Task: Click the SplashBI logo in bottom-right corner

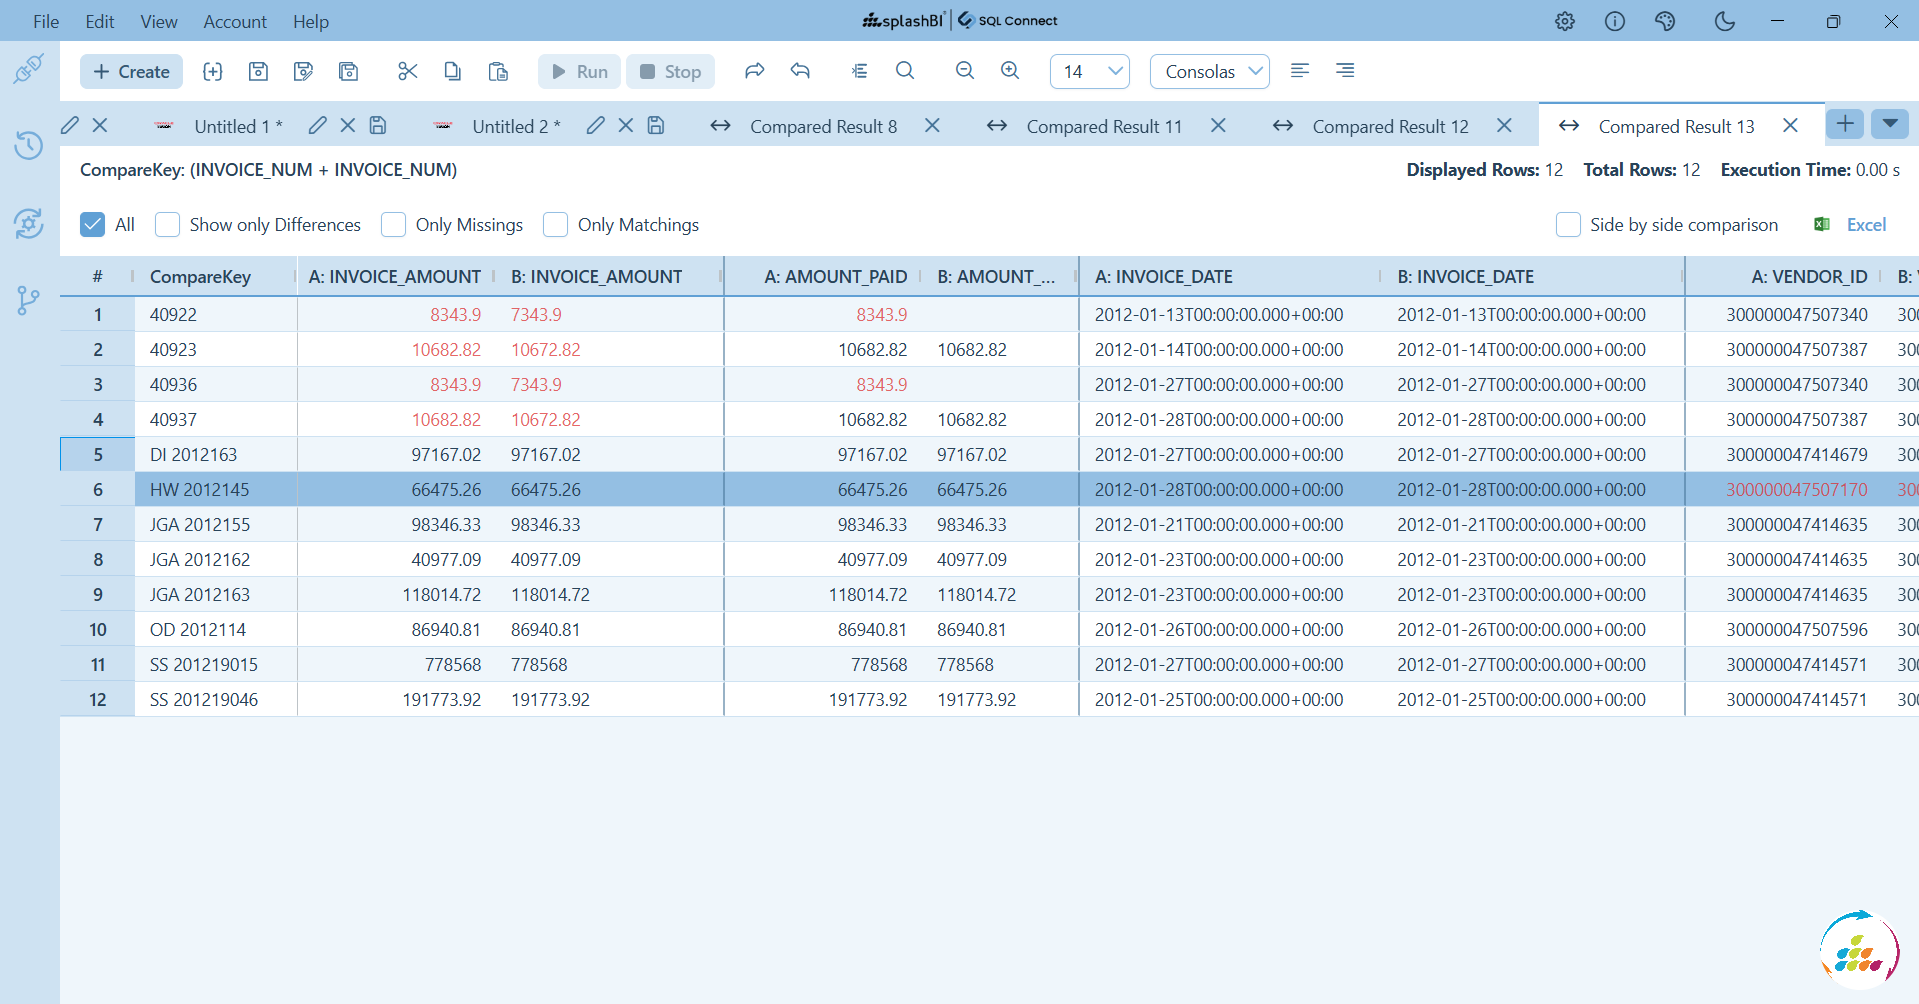Action: (x=1859, y=949)
